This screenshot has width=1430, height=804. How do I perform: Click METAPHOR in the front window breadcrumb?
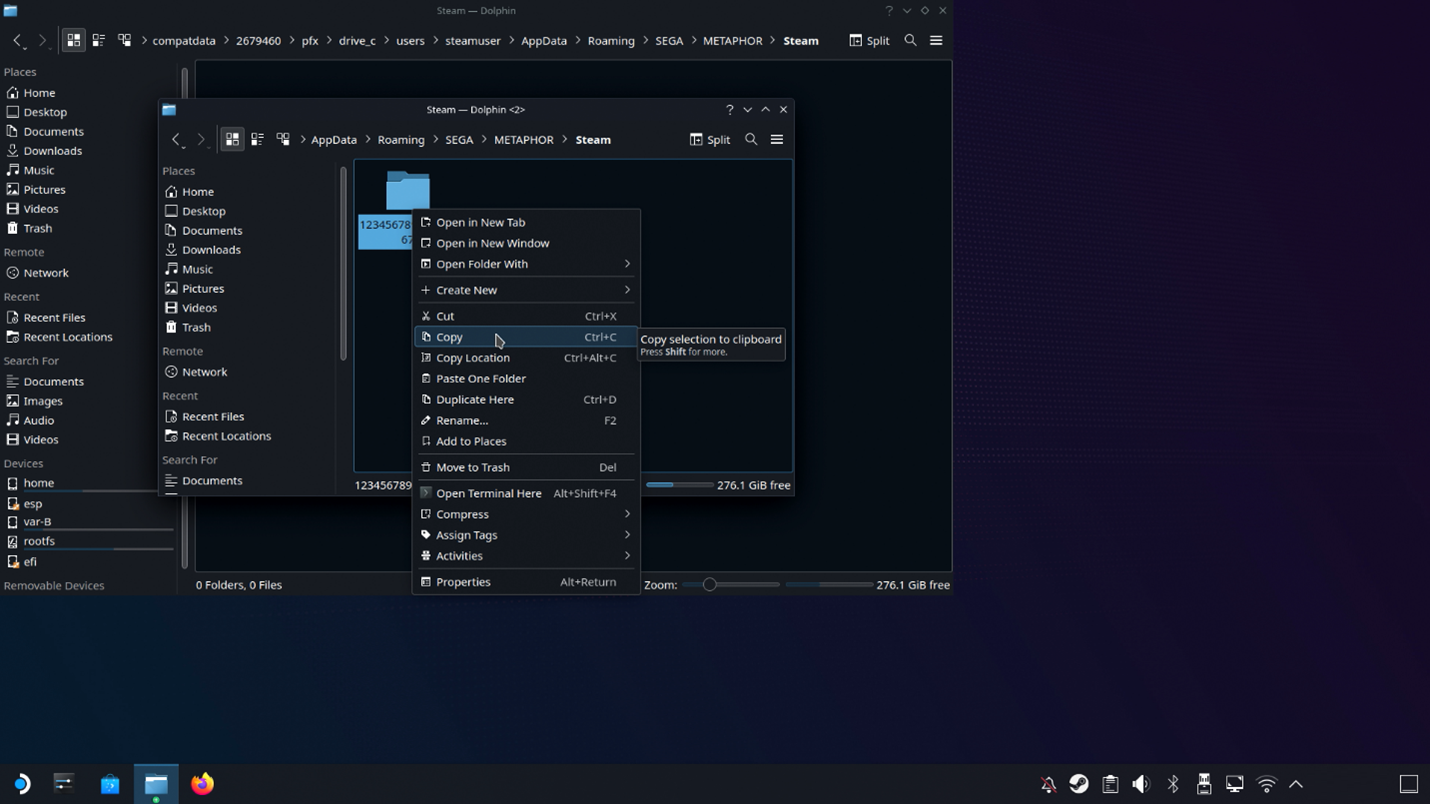click(x=523, y=140)
